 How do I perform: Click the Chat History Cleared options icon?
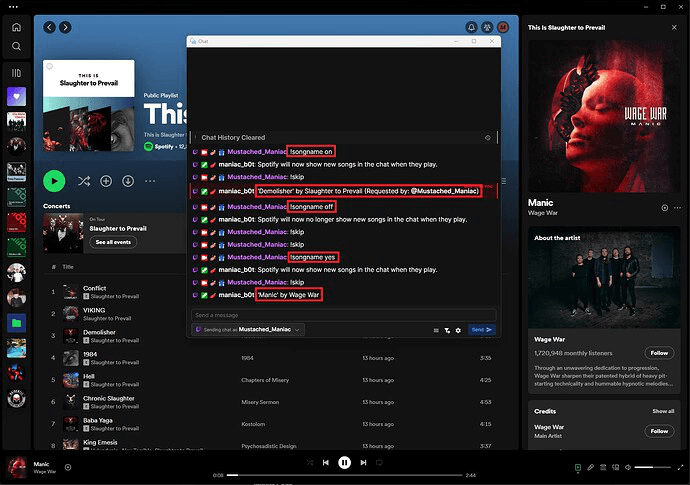point(488,138)
